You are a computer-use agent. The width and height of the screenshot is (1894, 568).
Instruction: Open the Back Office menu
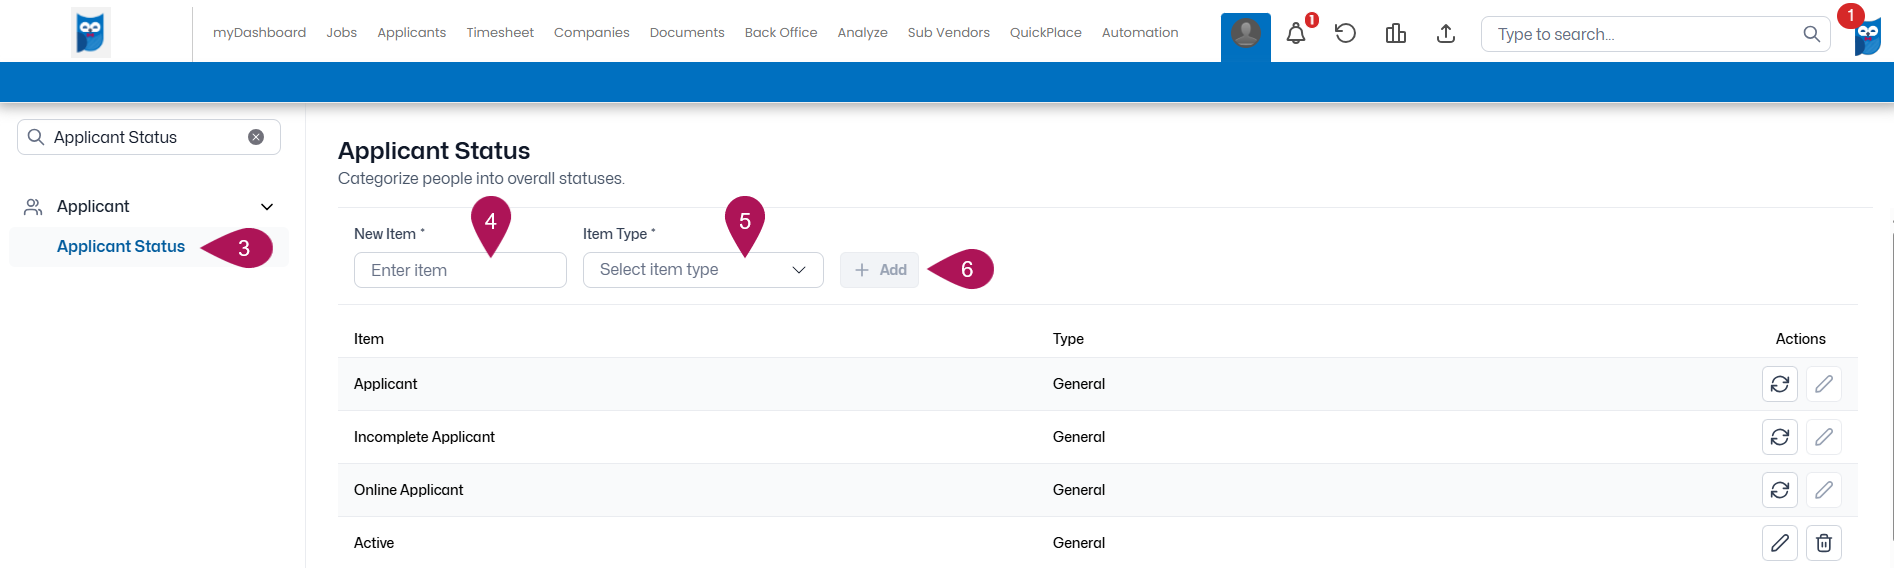point(781,33)
